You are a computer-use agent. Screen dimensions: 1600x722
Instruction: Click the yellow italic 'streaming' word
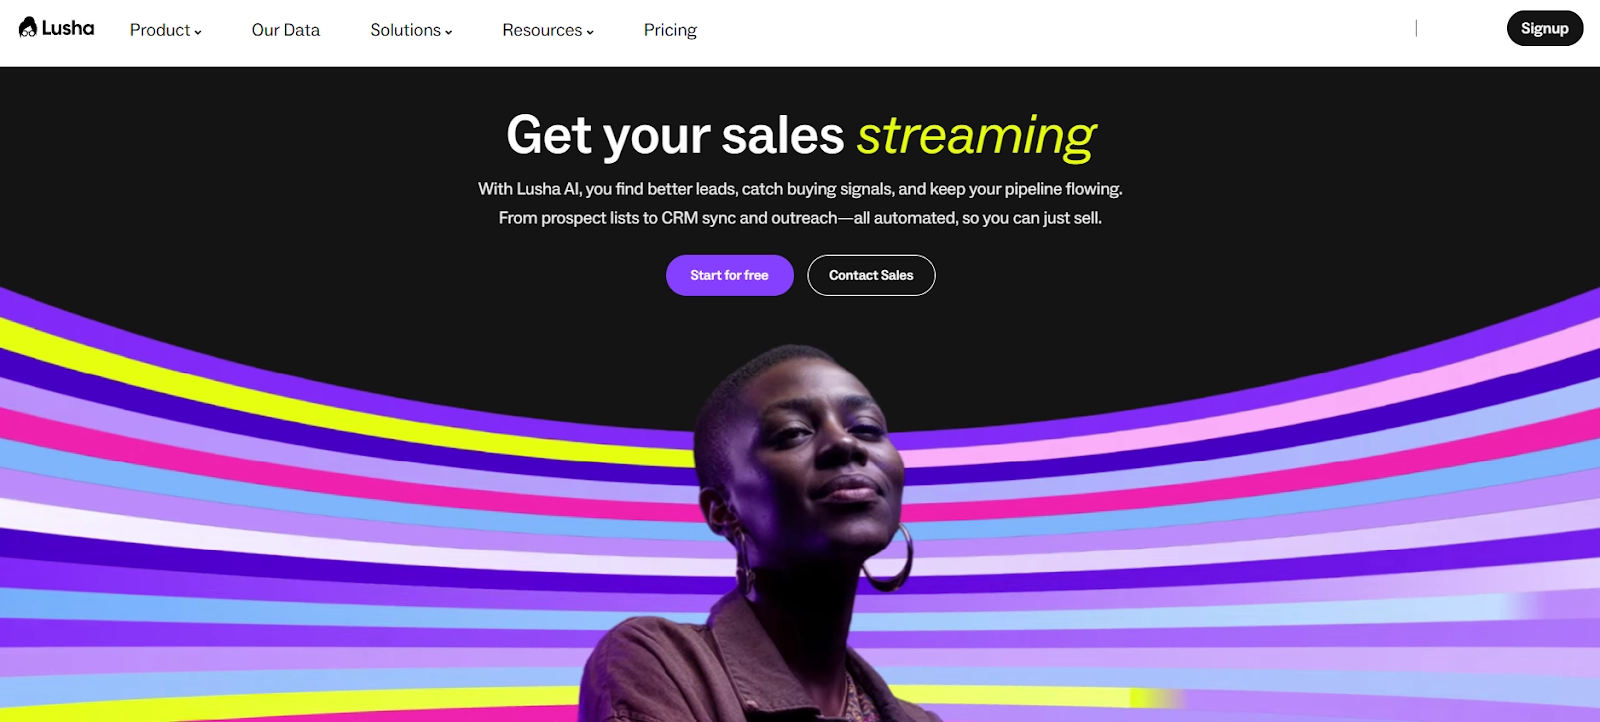tap(976, 137)
